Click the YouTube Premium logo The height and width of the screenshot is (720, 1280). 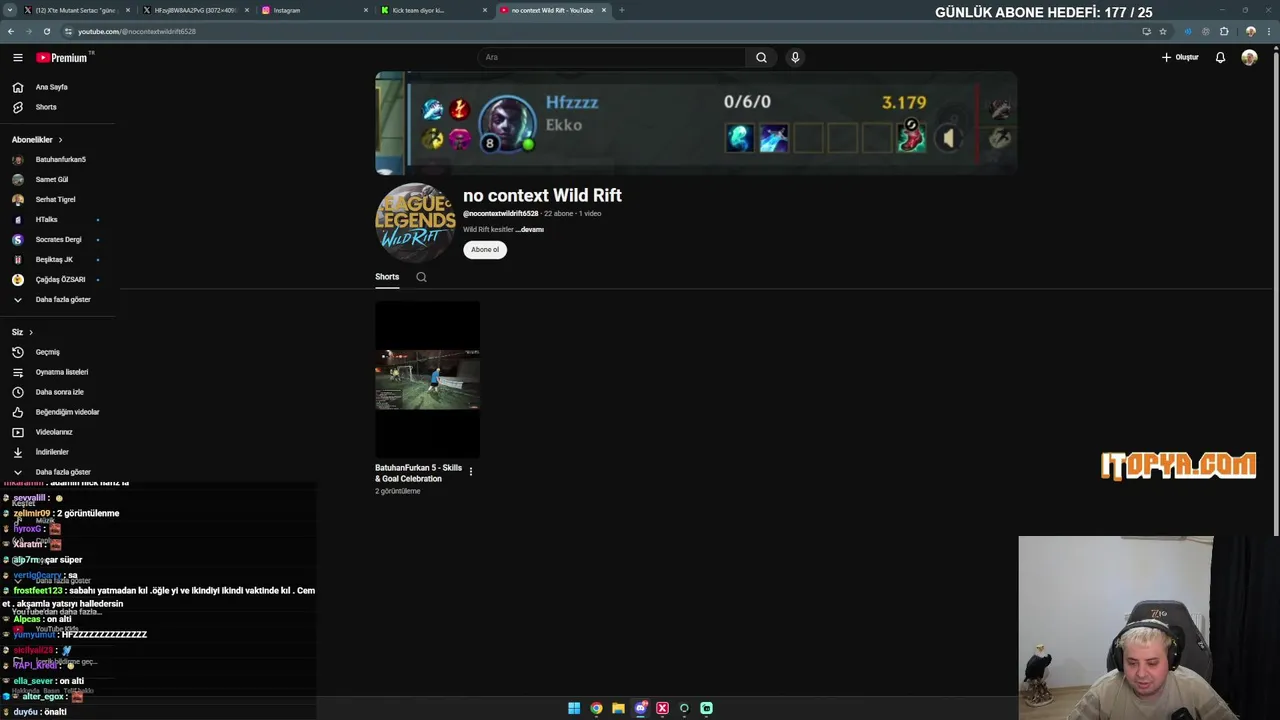coord(64,57)
